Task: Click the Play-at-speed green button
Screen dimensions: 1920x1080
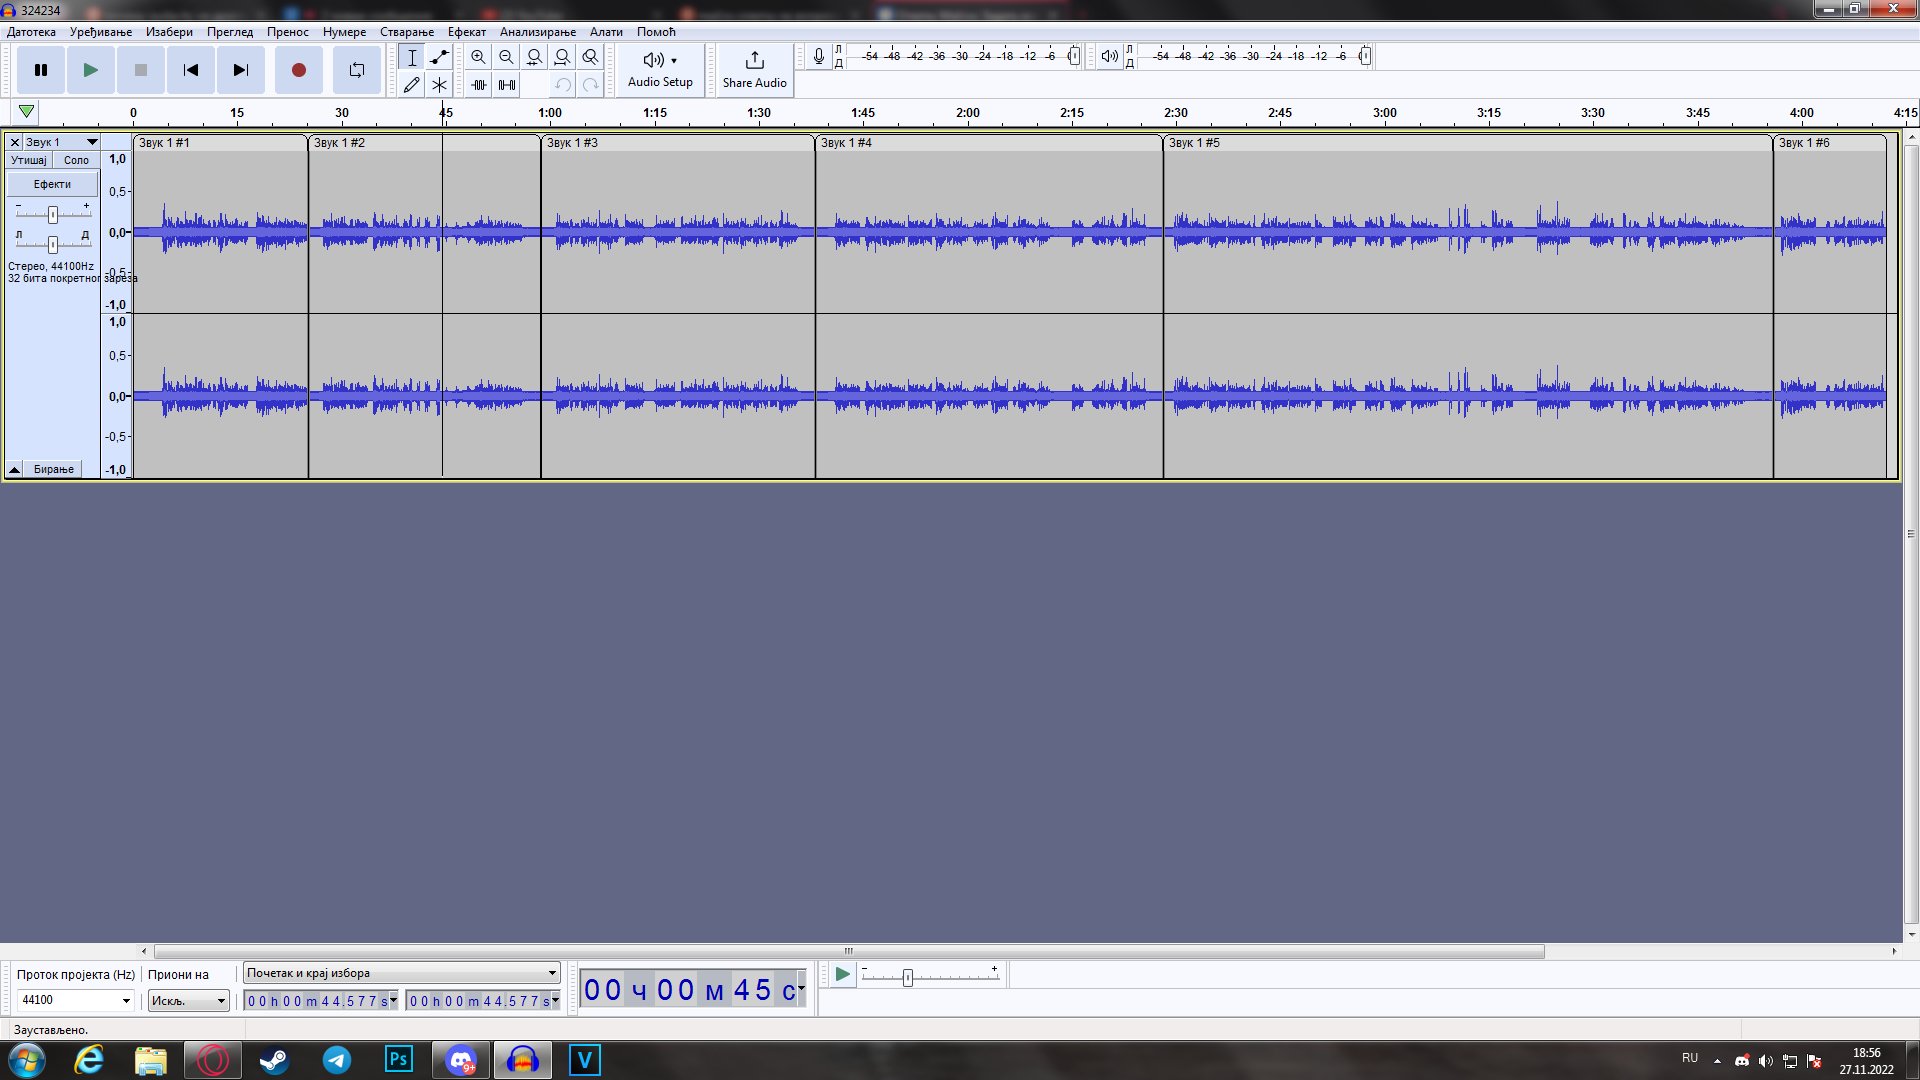Action: 842,975
